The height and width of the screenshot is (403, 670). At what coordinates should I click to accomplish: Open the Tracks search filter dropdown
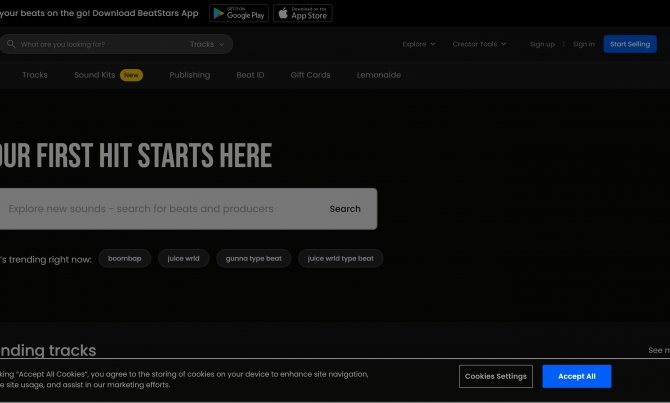click(x=207, y=44)
